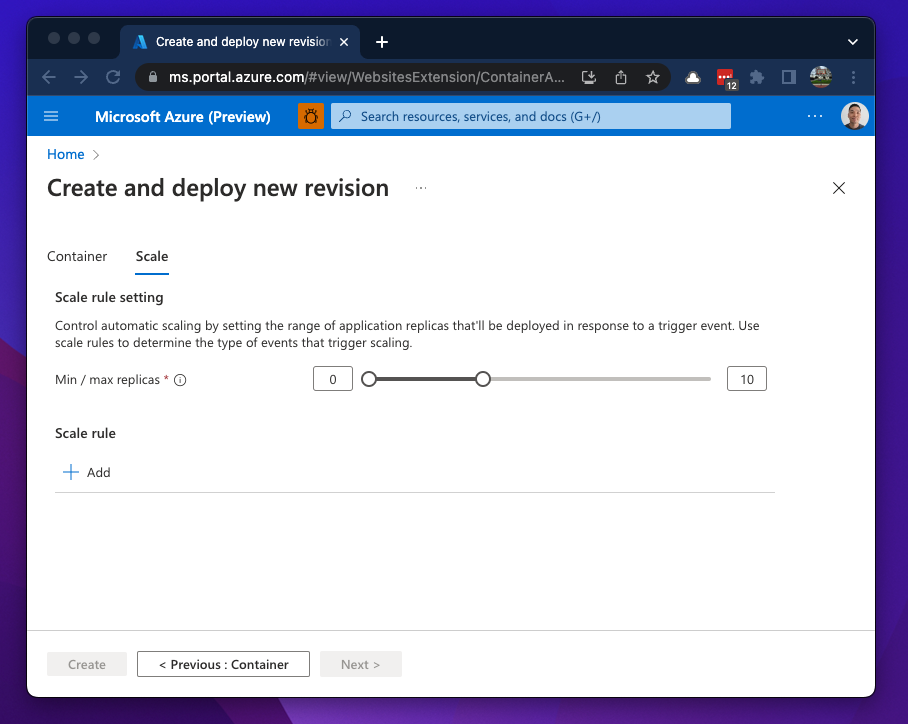Expand the tab search chevron in browser
Image resolution: width=908 pixels, height=724 pixels.
pos(852,42)
